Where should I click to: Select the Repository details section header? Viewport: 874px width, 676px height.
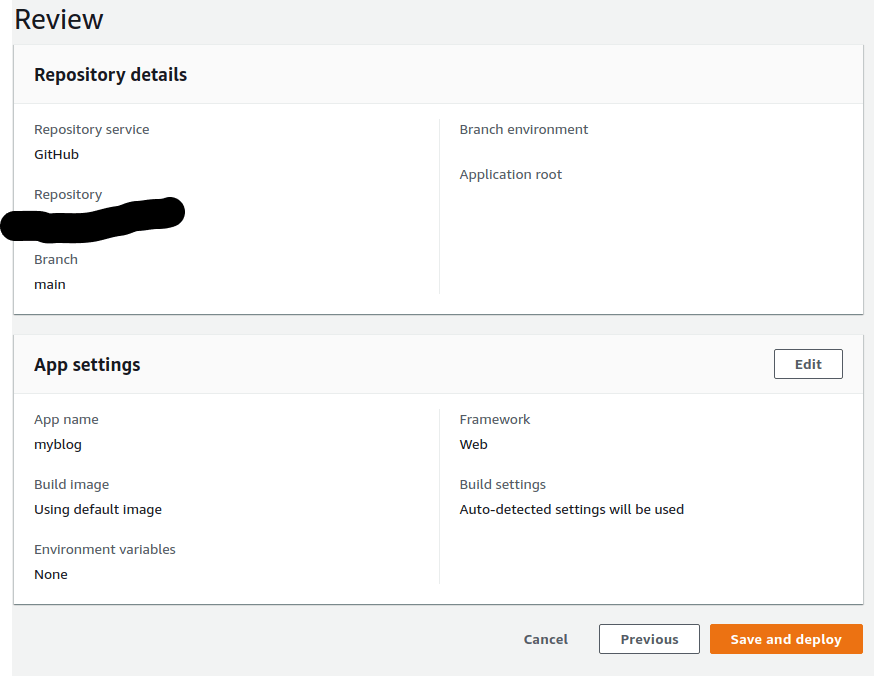click(x=110, y=75)
